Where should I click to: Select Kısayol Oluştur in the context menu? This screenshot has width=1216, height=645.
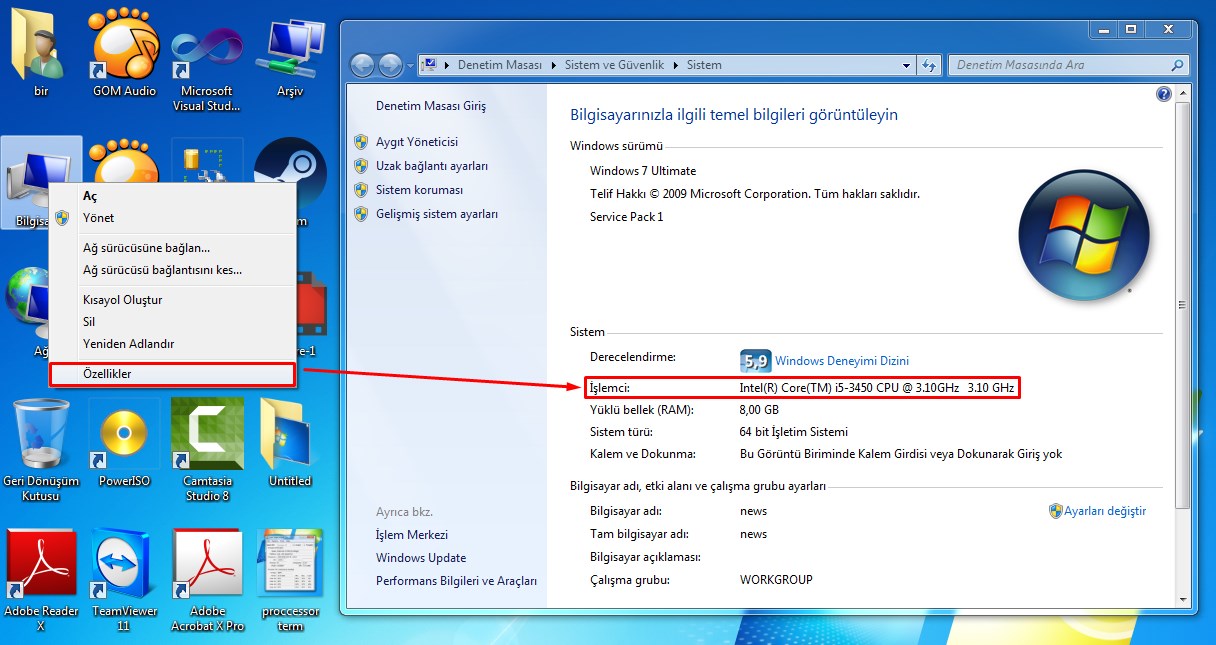tap(122, 300)
